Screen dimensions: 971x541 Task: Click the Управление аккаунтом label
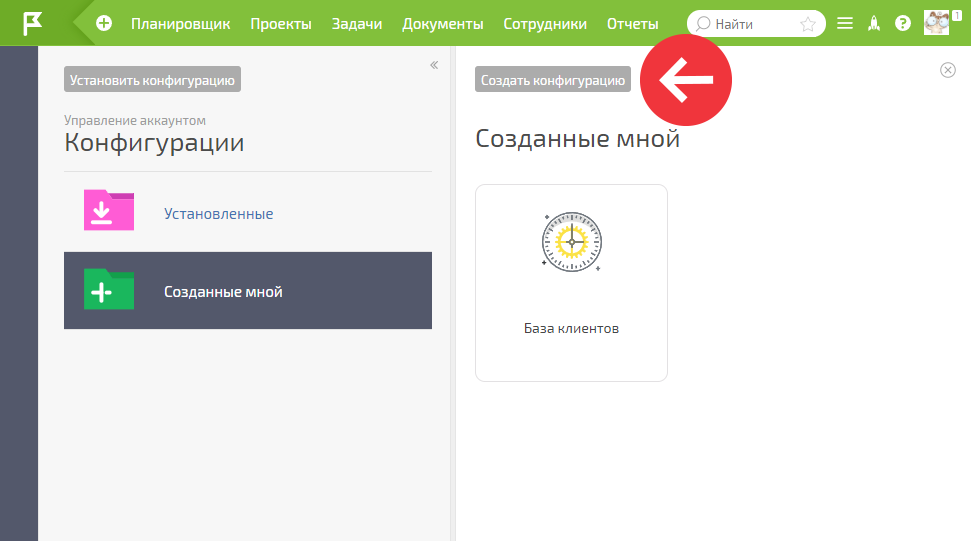(135, 120)
